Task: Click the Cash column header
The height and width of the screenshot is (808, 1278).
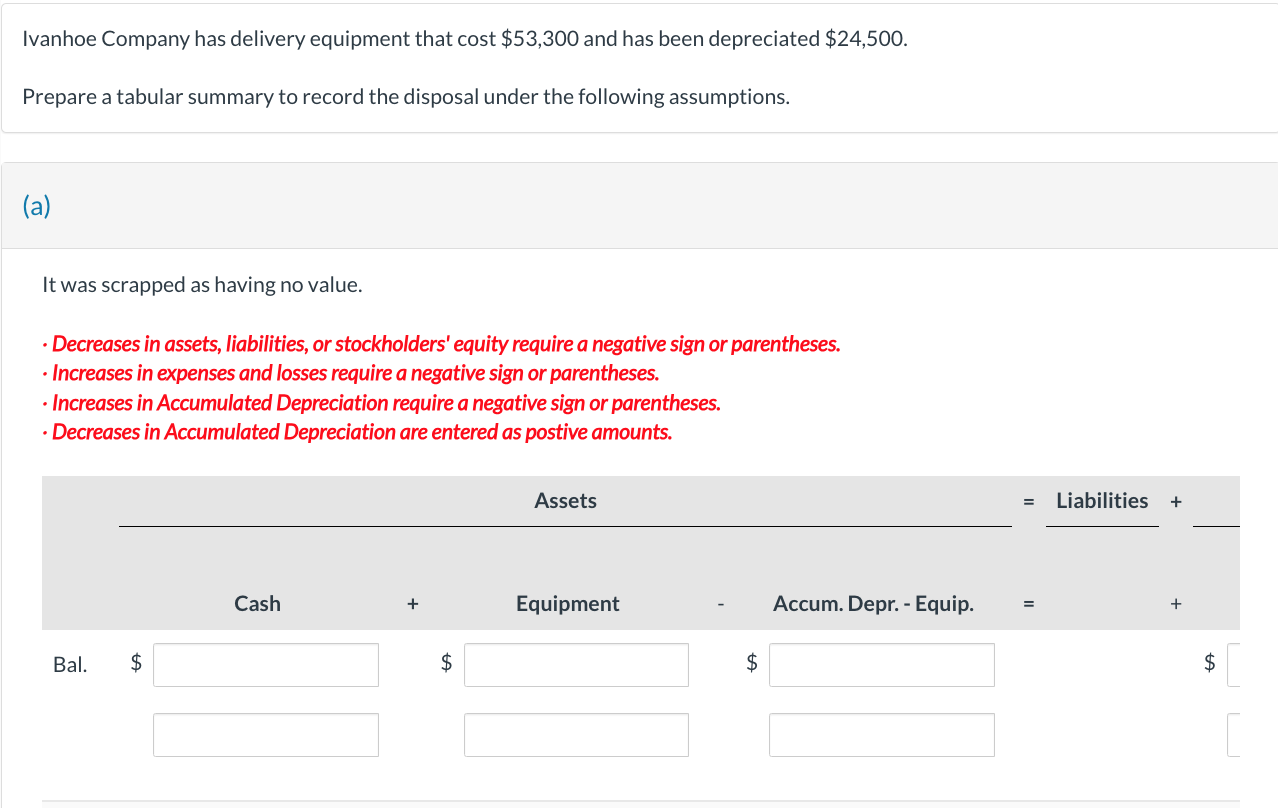Action: pyautogui.click(x=257, y=604)
